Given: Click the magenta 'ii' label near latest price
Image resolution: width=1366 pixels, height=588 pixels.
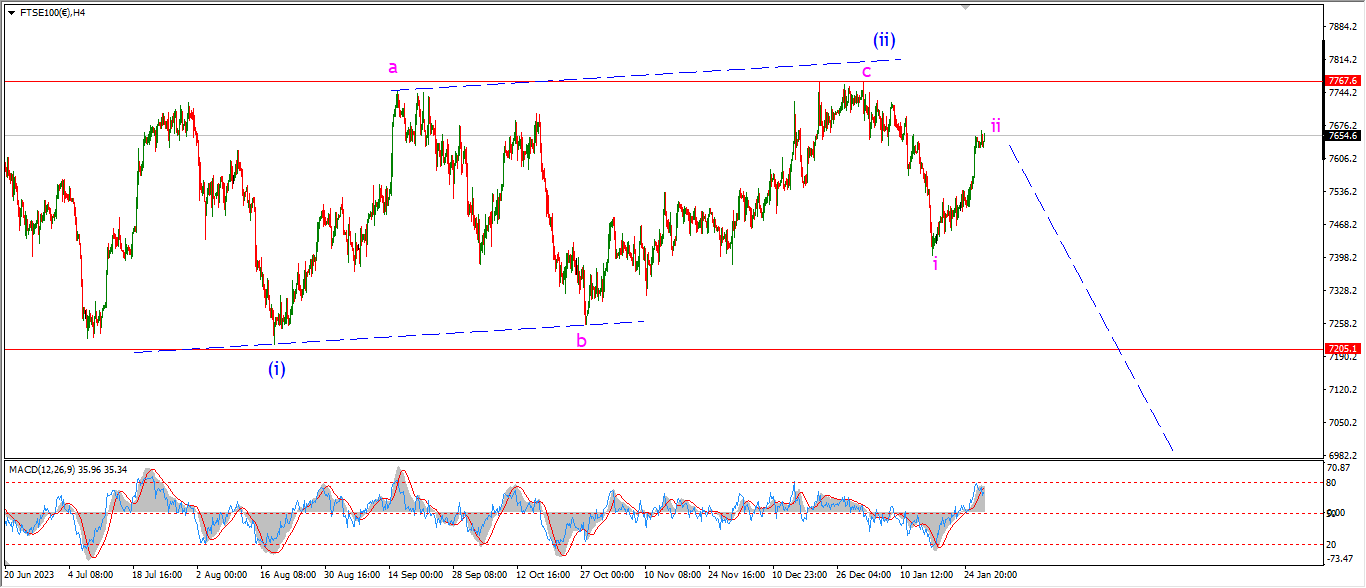Looking at the screenshot, I should point(996,125).
